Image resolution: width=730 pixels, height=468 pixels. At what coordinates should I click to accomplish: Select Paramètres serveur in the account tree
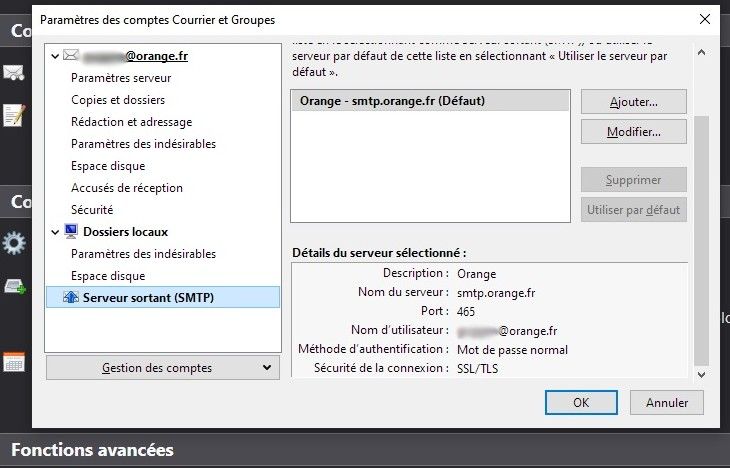click(x=121, y=78)
